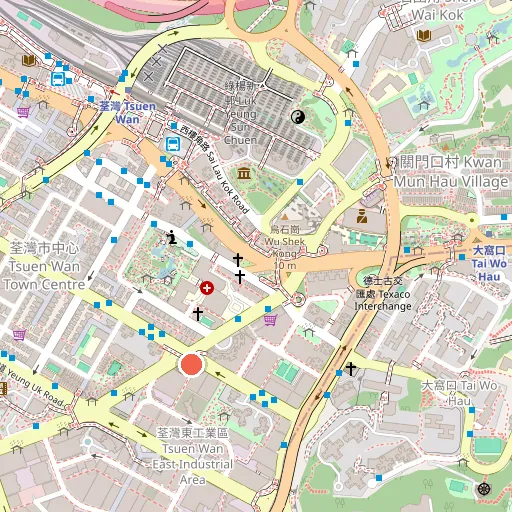Open the museum icon near Sai Lau Kok Road
The height and width of the screenshot is (512, 512).
tap(244, 174)
